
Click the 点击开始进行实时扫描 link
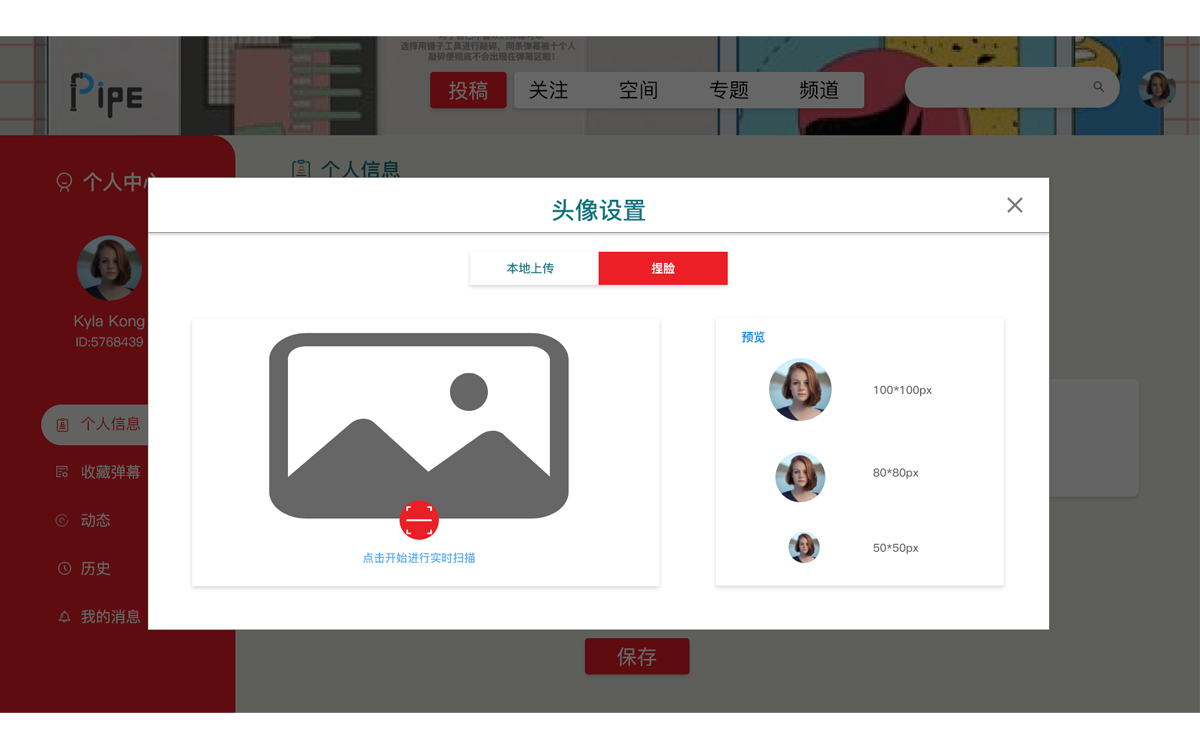coord(419,558)
